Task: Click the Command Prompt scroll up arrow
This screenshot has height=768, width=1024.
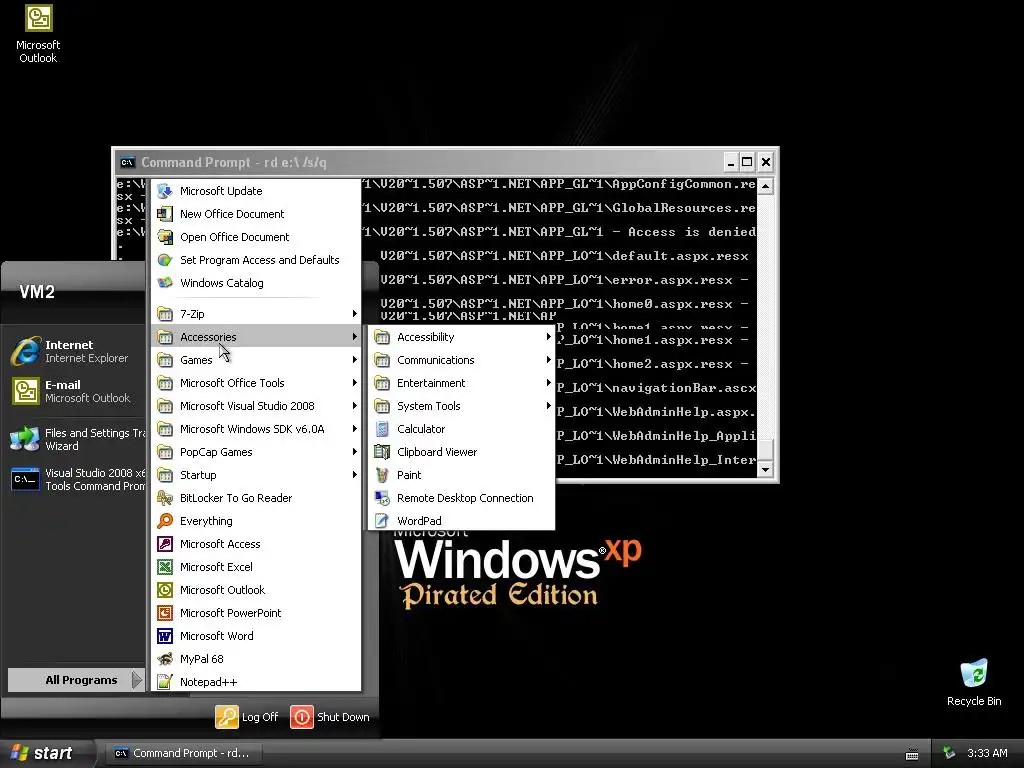Action: (x=765, y=186)
